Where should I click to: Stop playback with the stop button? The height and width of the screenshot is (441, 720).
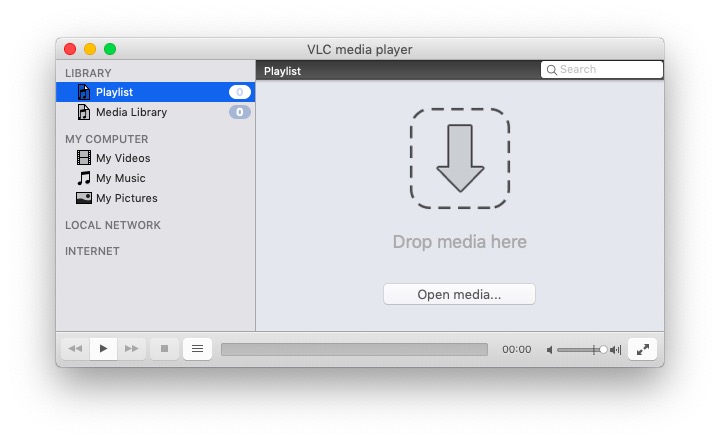[164, 349]
